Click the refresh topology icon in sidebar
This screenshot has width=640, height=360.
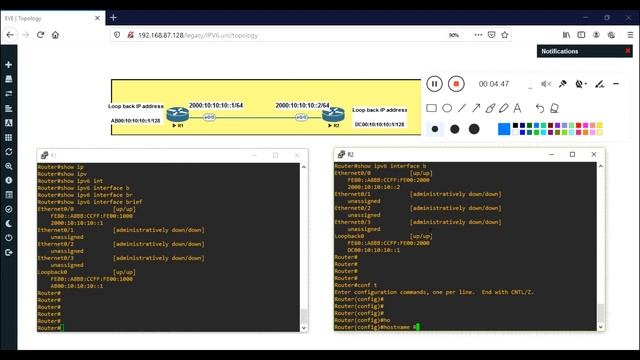(x=9, y=152)
